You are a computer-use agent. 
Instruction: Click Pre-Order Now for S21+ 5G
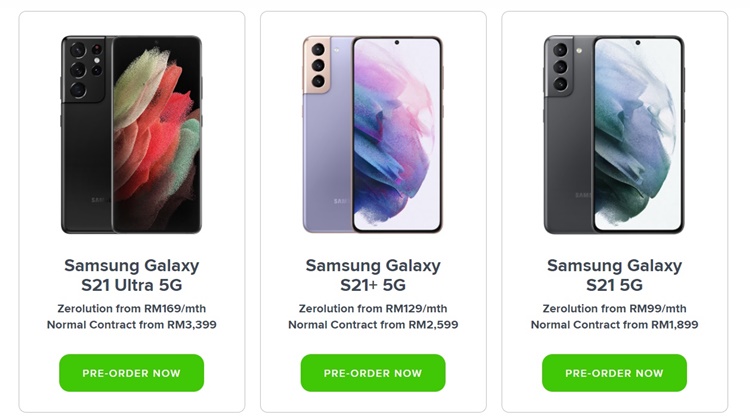[x=373, y=373]
